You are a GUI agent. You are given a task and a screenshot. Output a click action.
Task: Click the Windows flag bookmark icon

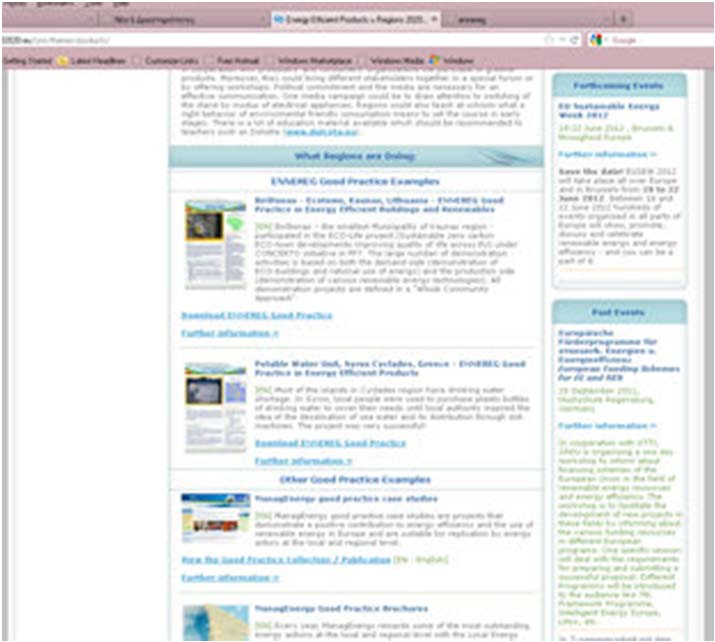[x=434, y=60]
